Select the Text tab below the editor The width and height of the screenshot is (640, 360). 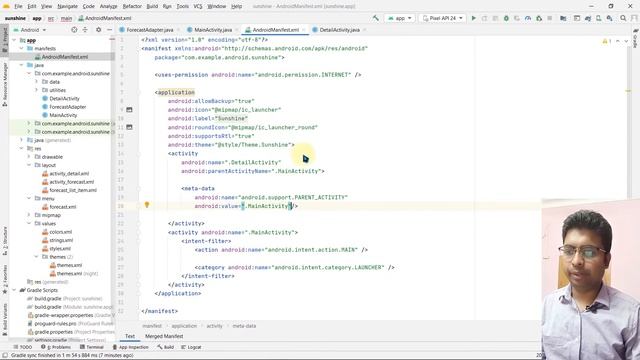click(x=130, y=336)
